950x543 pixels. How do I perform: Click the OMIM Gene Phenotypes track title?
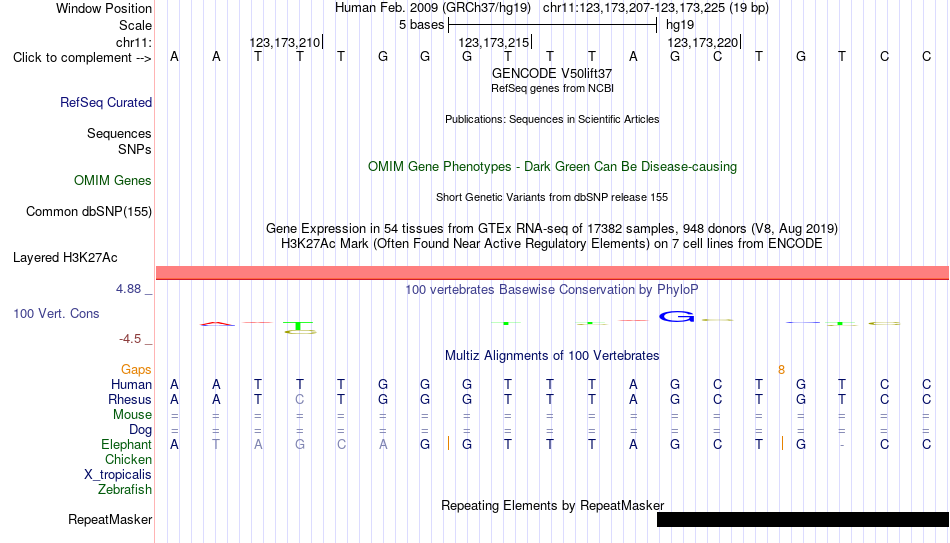[553, 167]
